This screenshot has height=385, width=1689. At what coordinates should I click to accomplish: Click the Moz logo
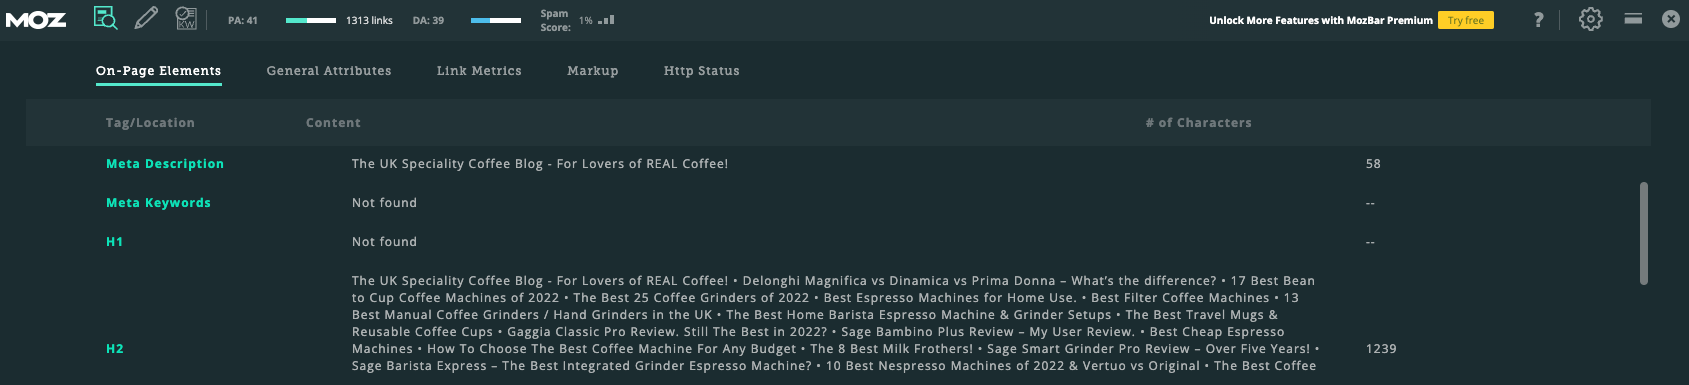click(x=36, y=20)
